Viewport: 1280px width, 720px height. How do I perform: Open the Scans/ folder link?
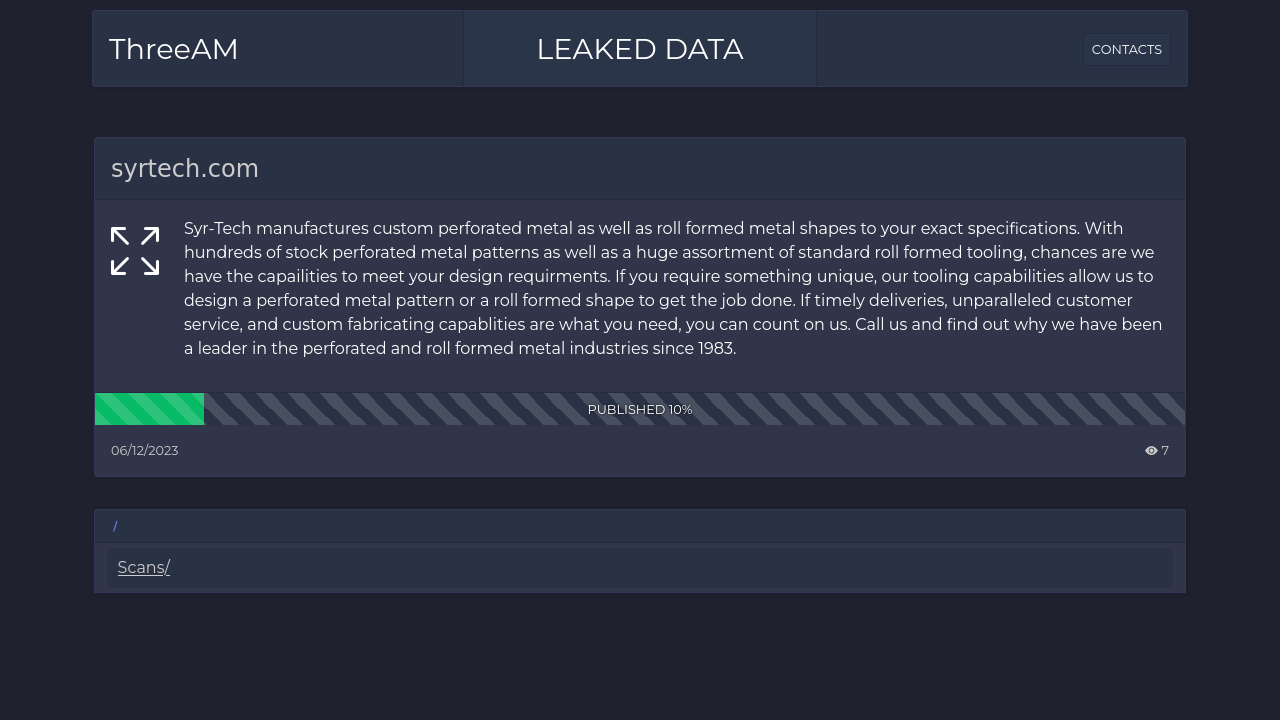(x=144, y=567)
